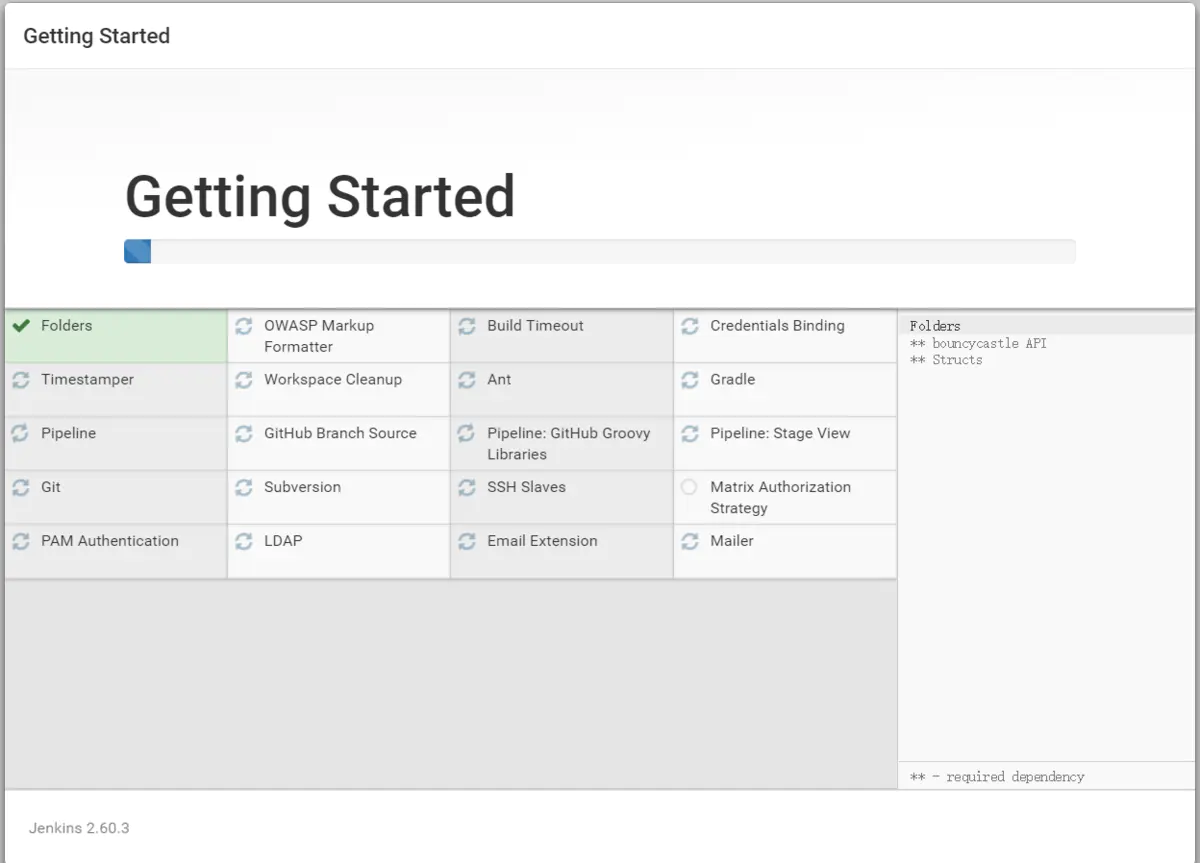Screen dimensions: 1200x863
Task: Select the OWASP Markup Formatter label
Action: (x=319, y=336)
